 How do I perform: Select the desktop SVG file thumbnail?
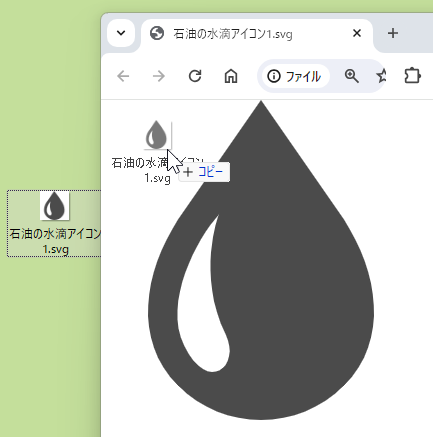click(55, 206)
